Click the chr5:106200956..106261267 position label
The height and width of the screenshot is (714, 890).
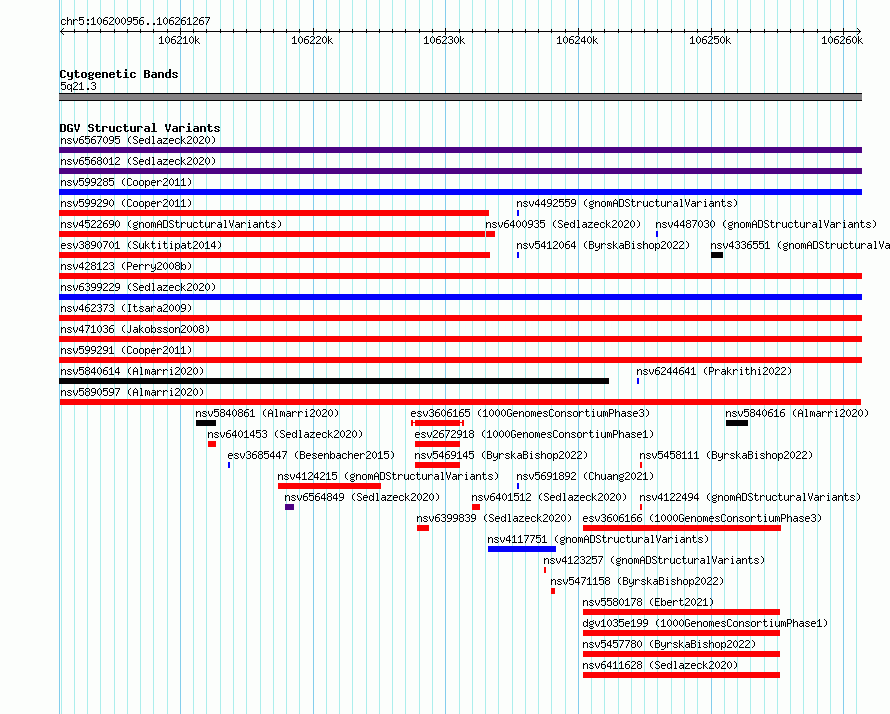coord(135,21)
